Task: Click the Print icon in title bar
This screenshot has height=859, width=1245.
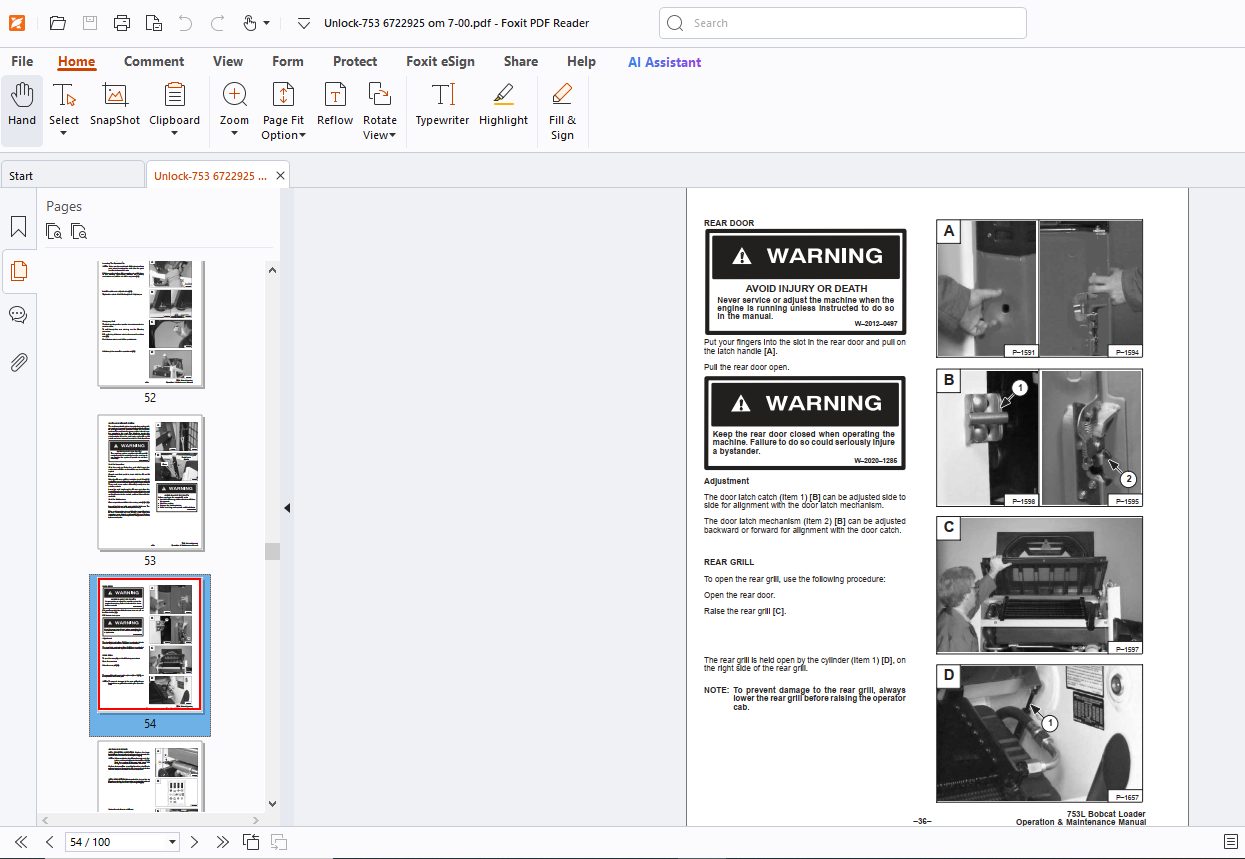Action: pos(121,23)
